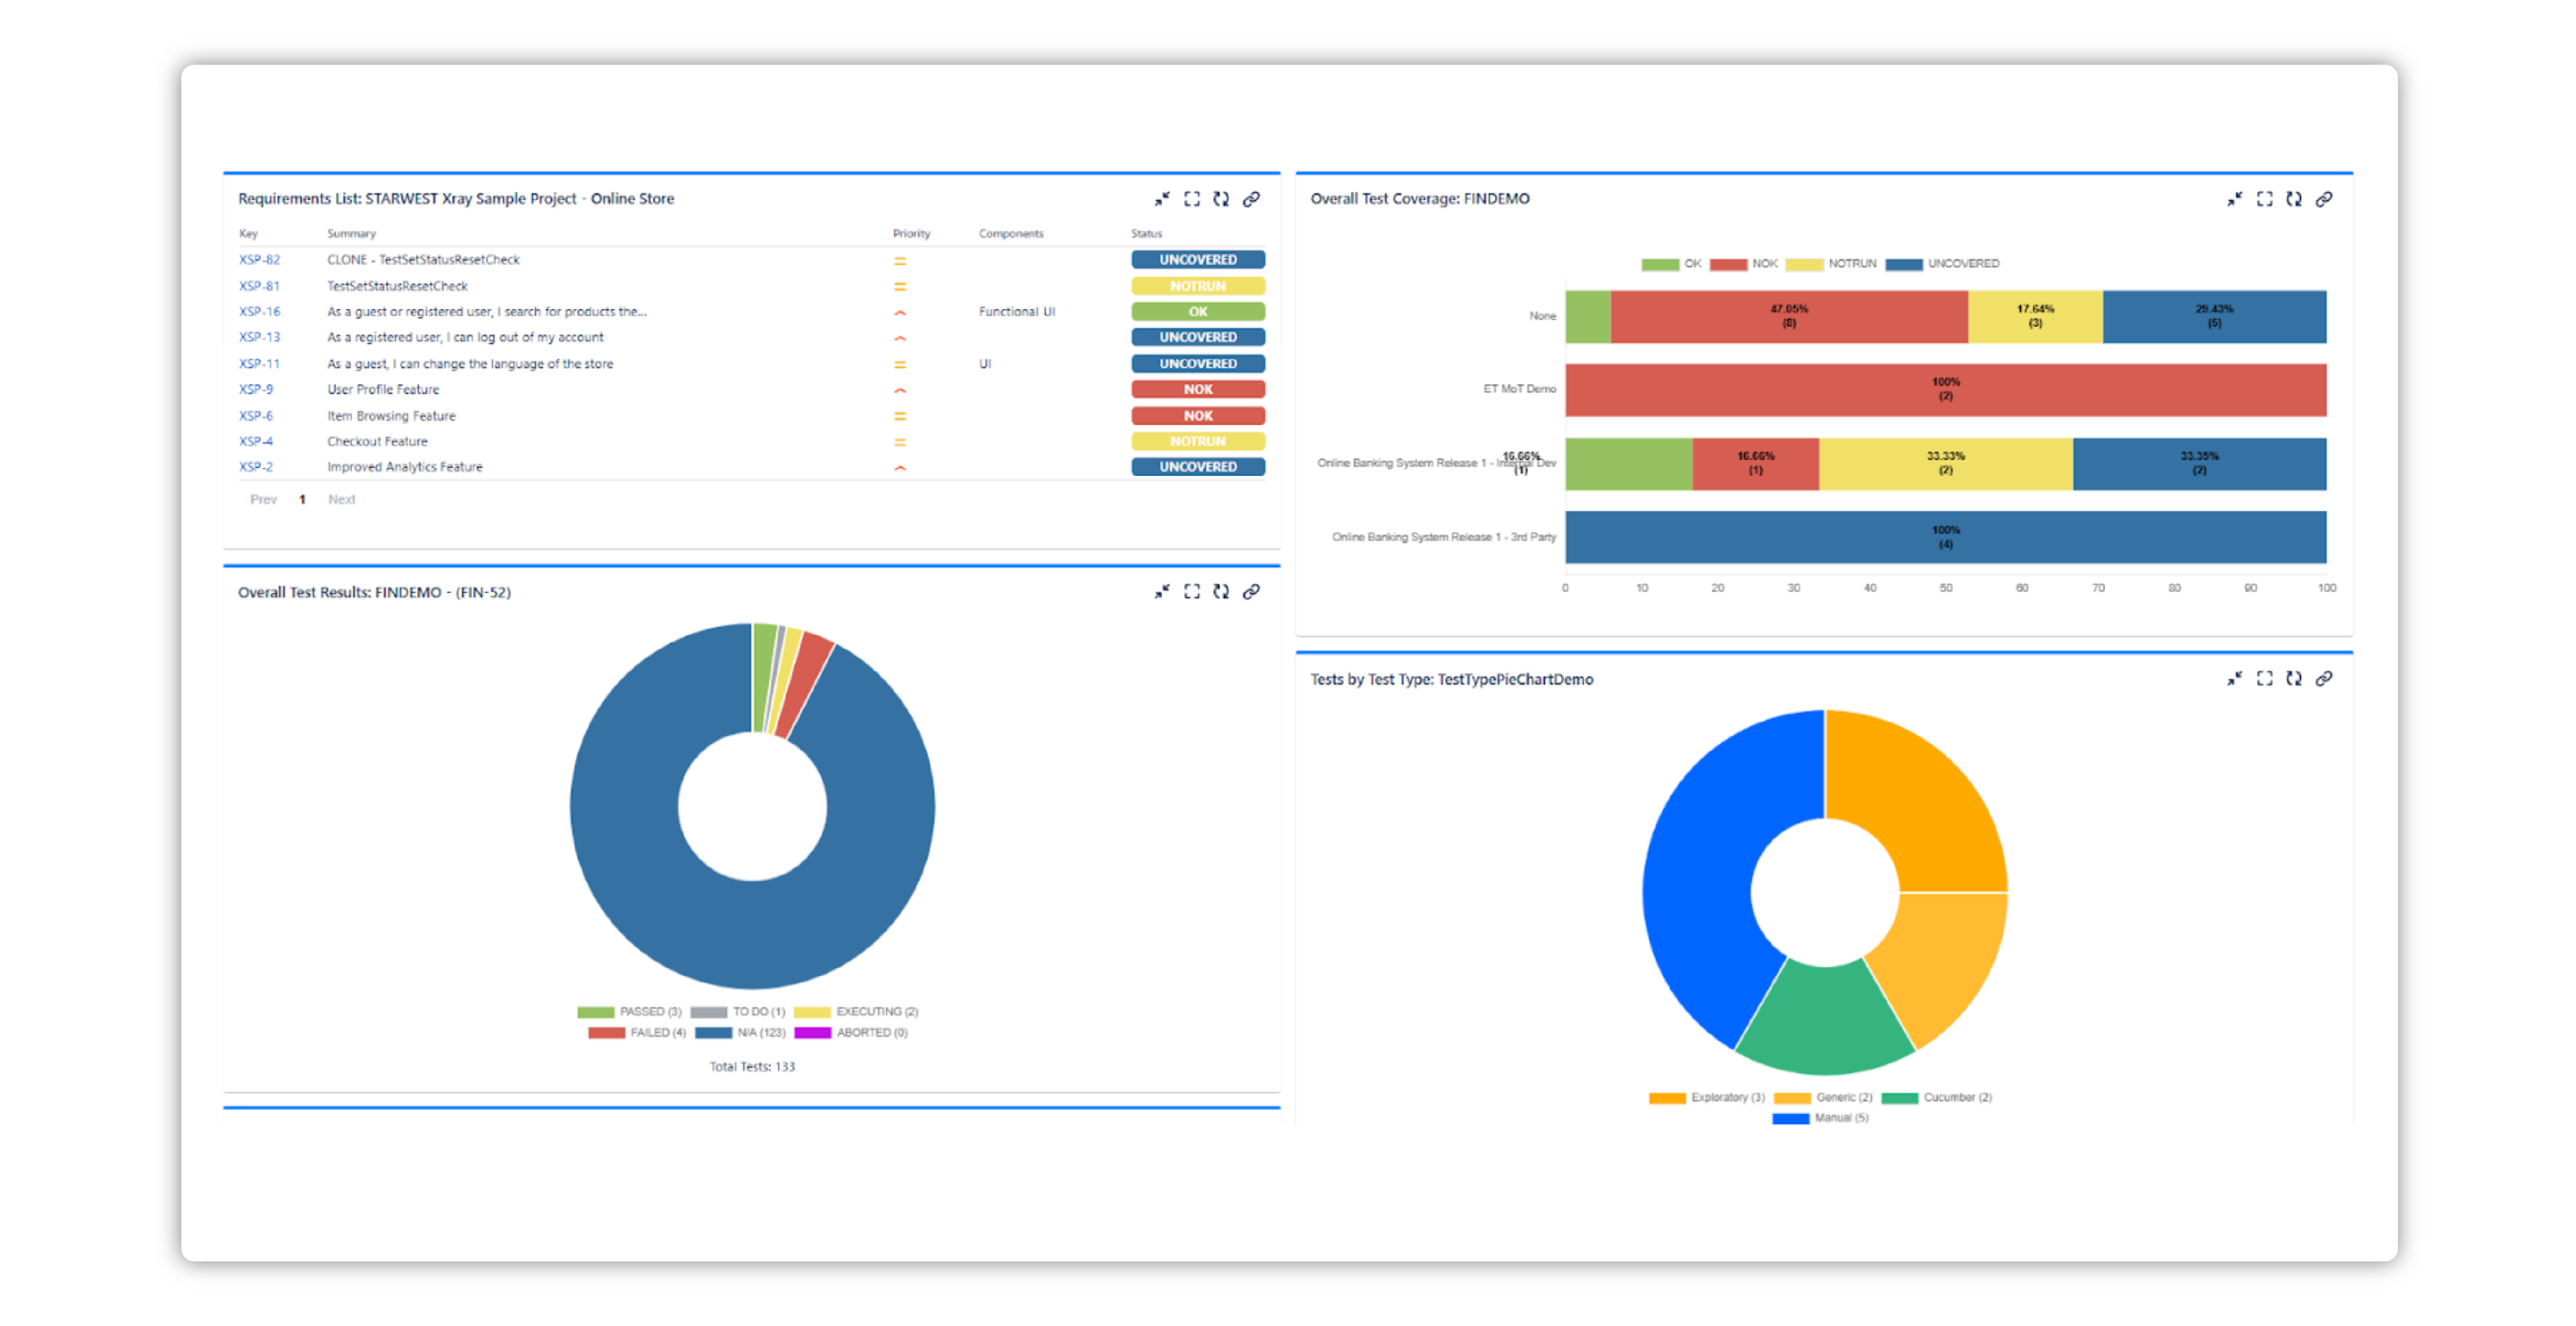The height and width of the screenshot is (1326, 2576).
Task: Copy link to the Requirements List gadget
Action: 1251,198
